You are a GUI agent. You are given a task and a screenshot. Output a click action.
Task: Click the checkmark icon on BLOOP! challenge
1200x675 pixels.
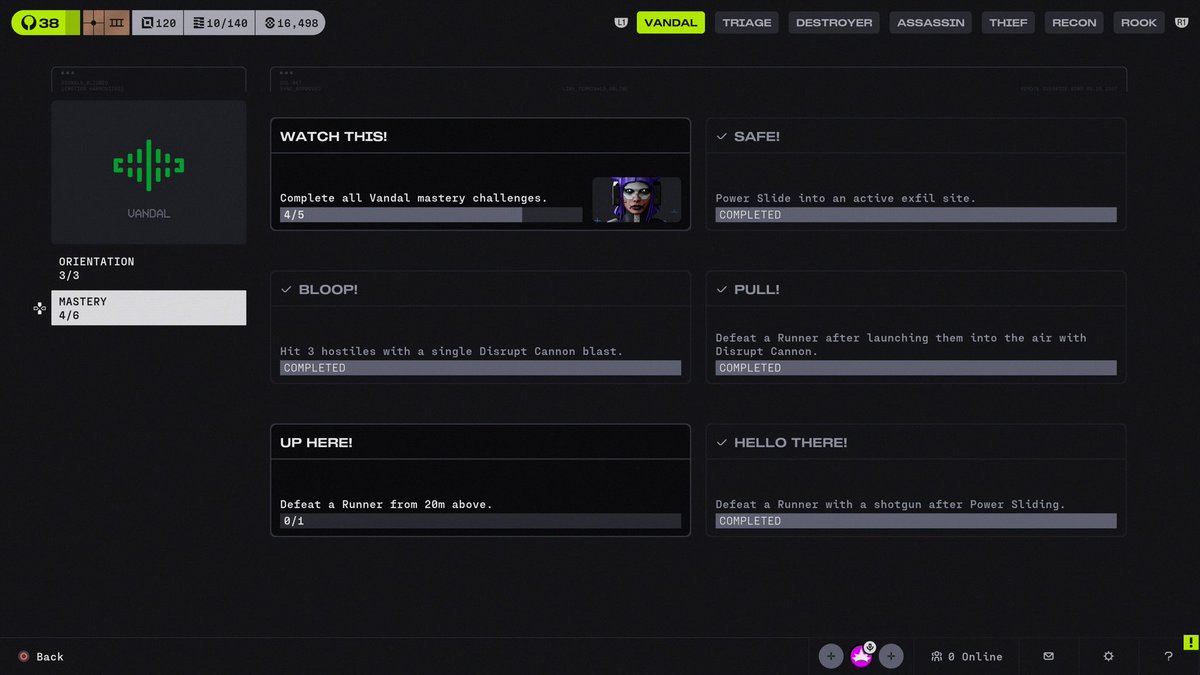(x=286, y=289)
